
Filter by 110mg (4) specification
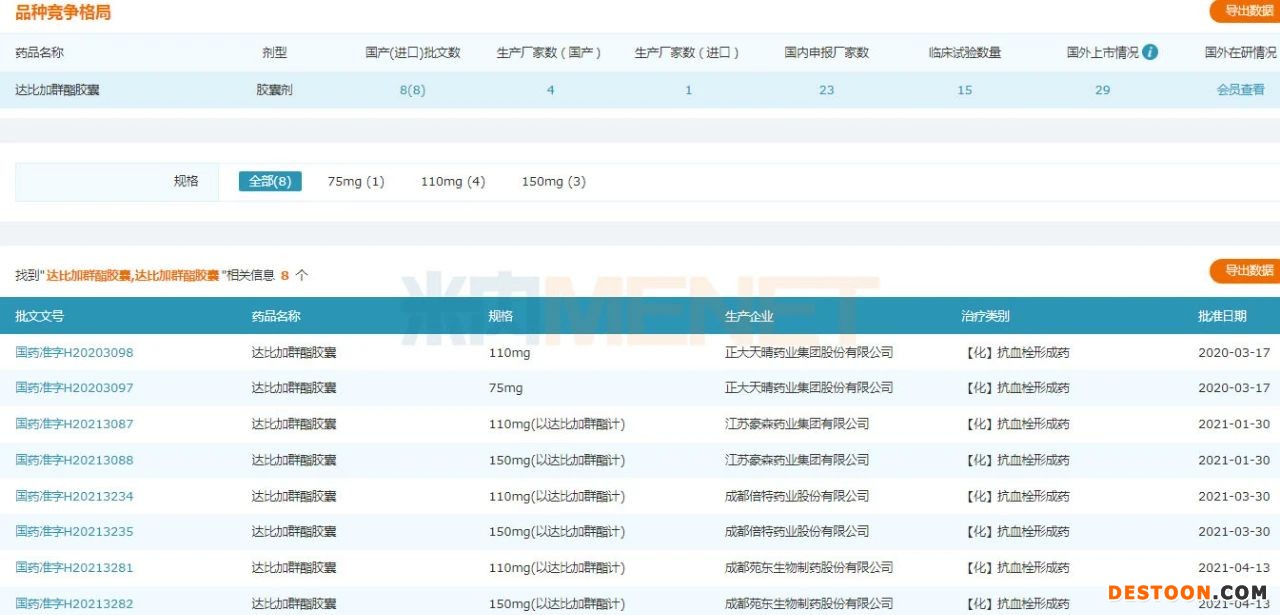[453, 181]
